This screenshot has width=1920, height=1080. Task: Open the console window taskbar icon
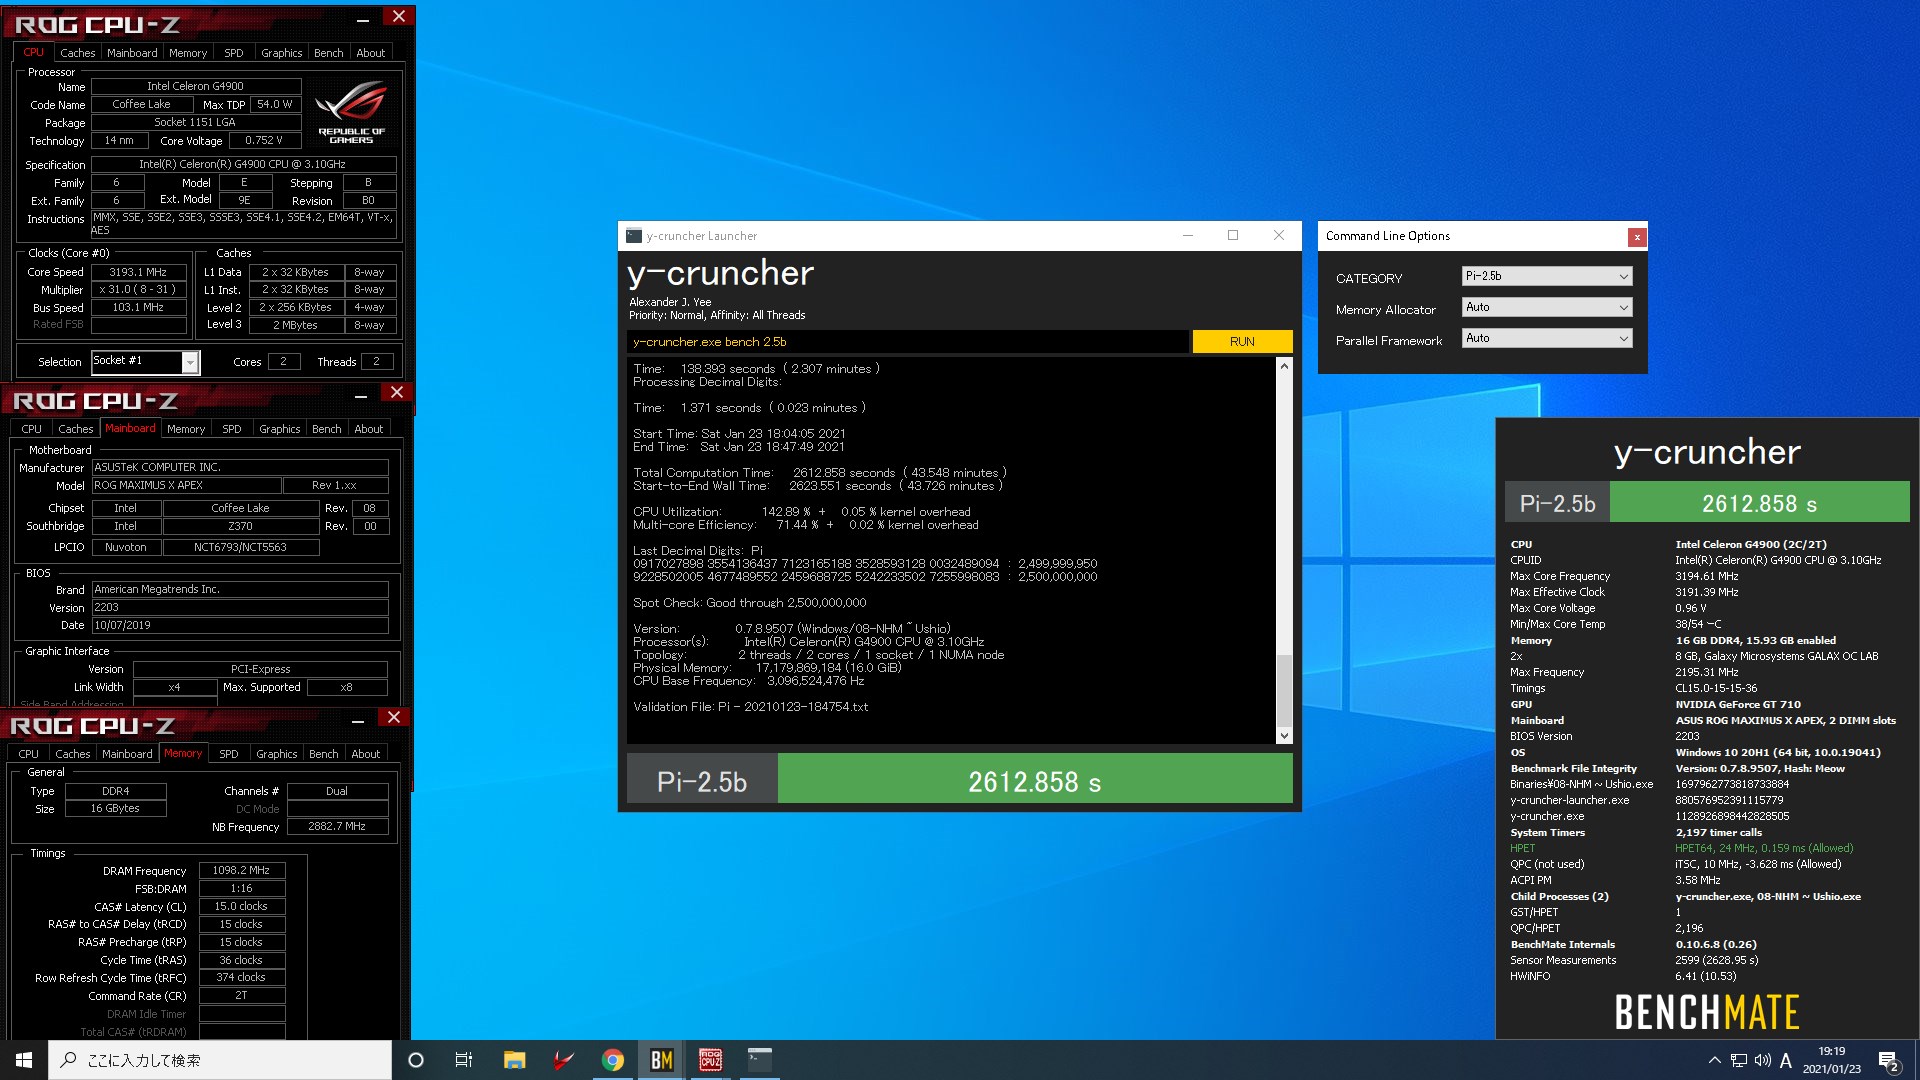(x=760, y=1060)
